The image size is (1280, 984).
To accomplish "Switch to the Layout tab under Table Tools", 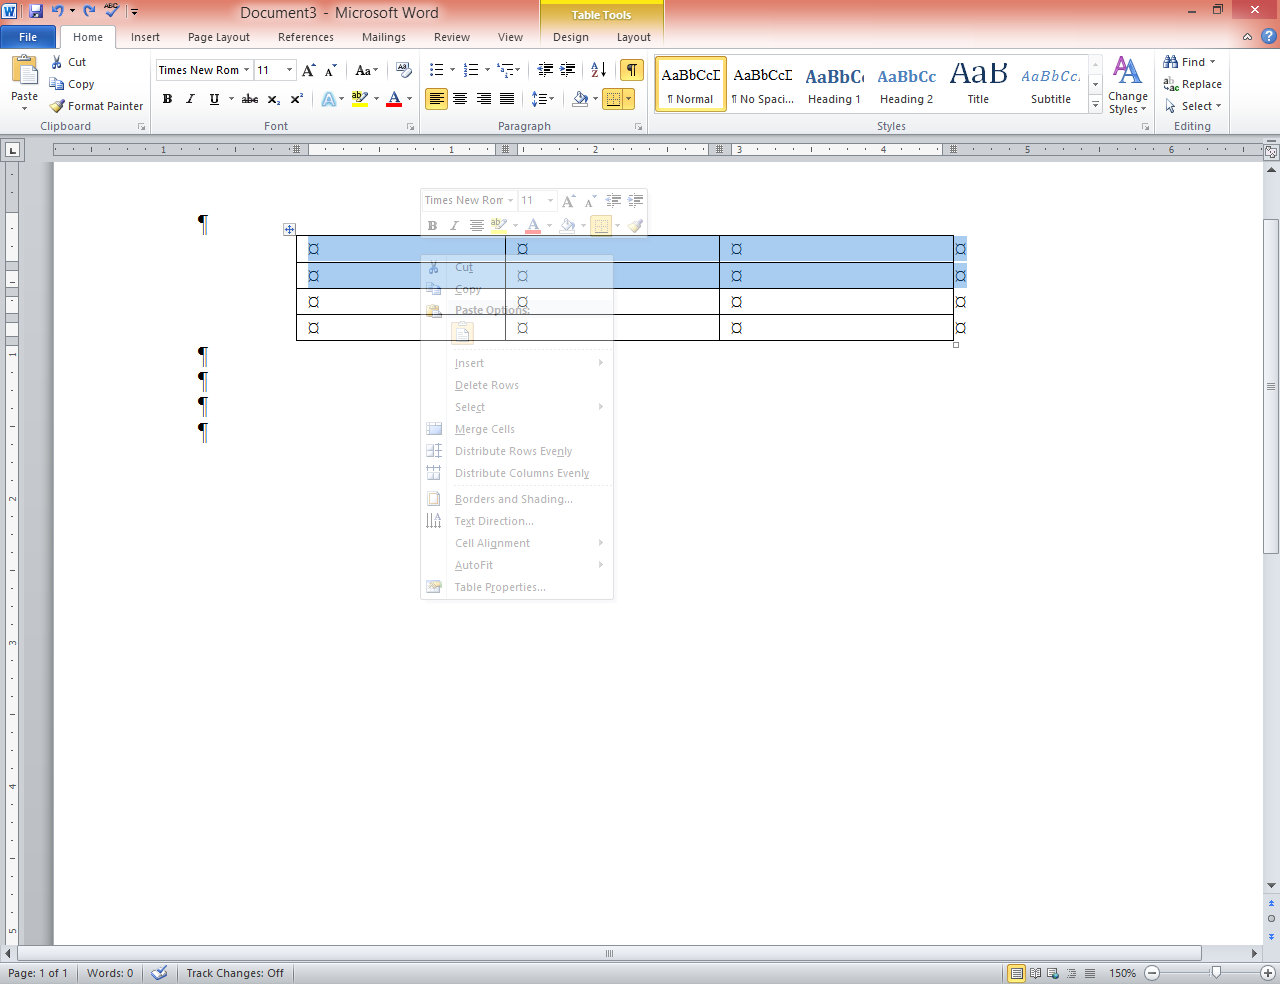I will pyautogui.click(x=633, y=37).
